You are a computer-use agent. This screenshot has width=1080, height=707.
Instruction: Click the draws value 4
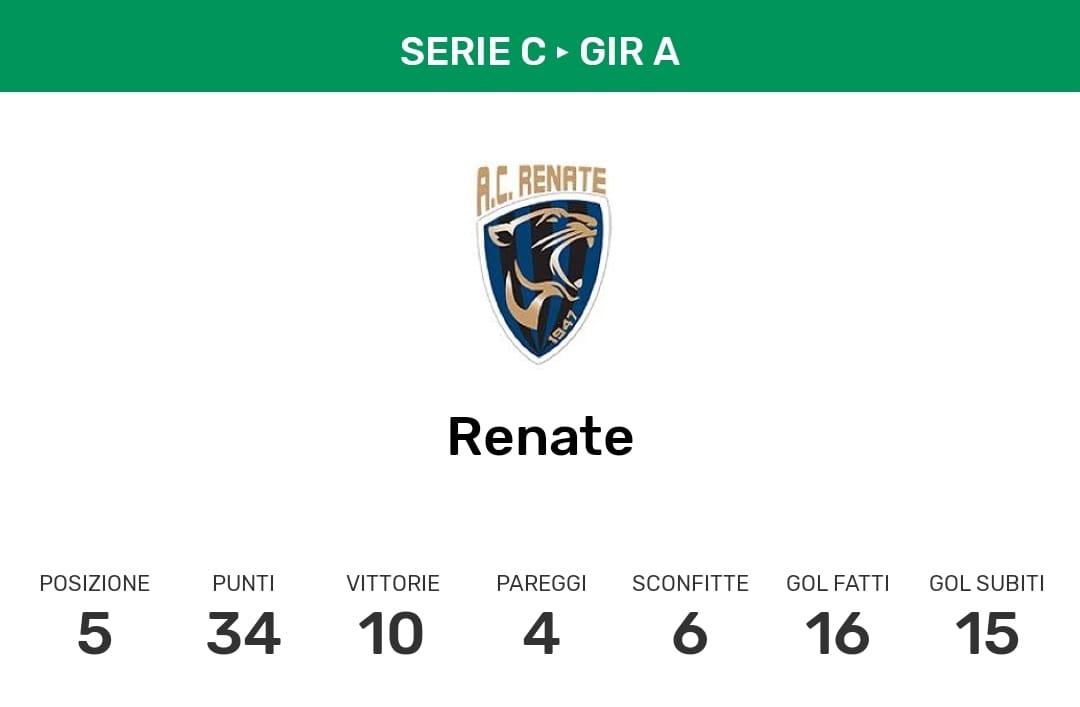click(541, 633)
